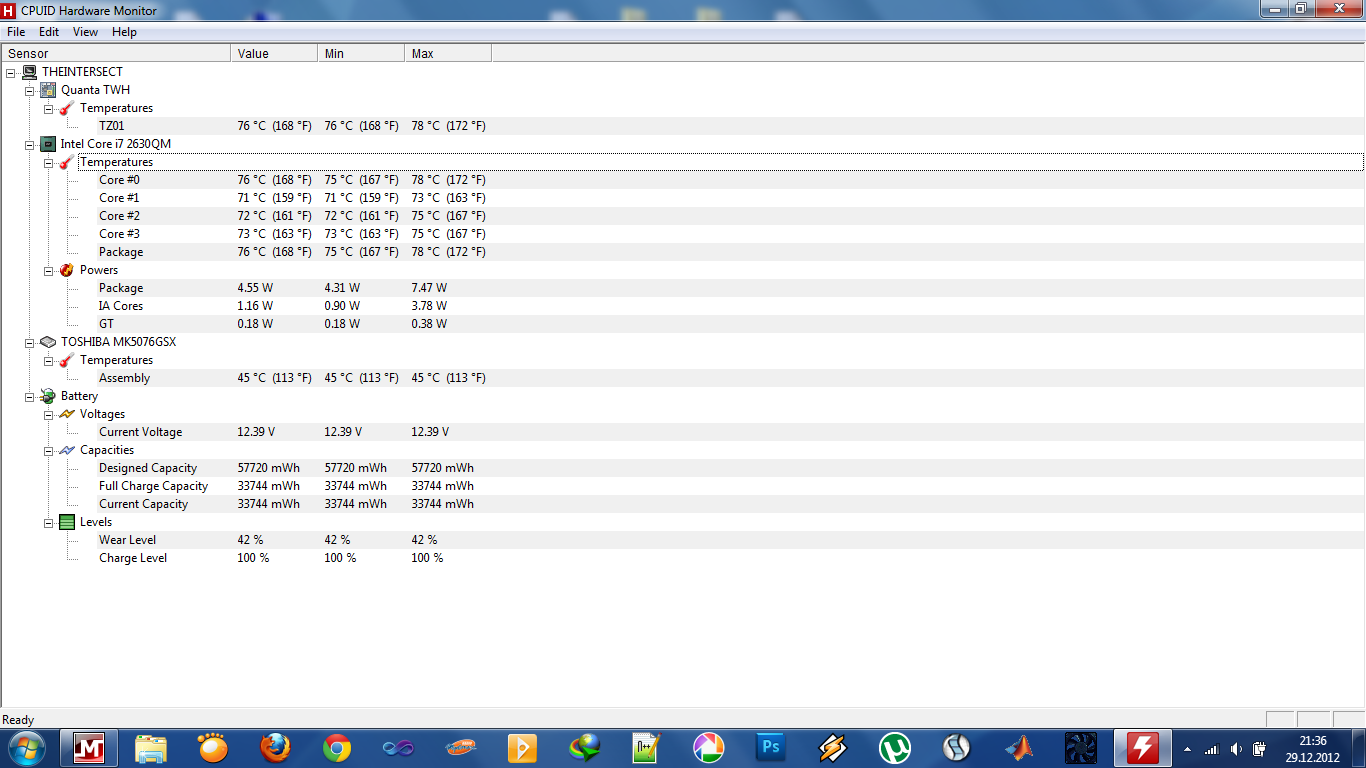Viewport: 1366px width, 768px height.
Task: Open uTorrent from the taskbar
Action: click(x=894, y=747)
